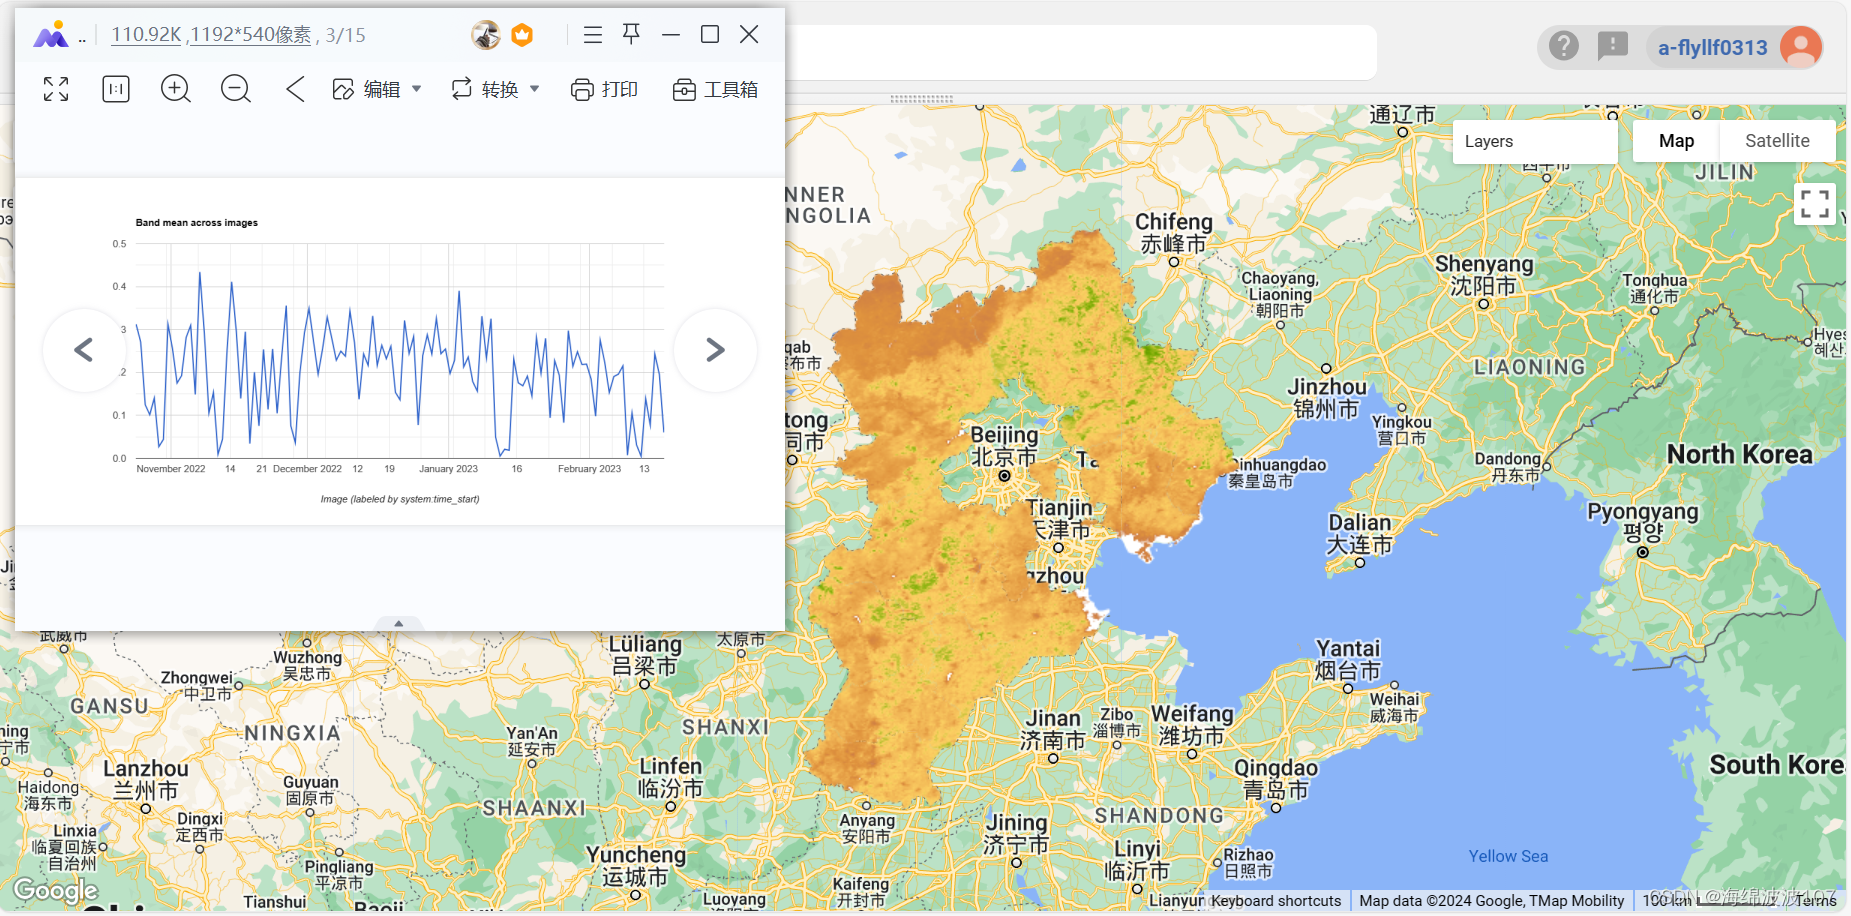Click the Jinzhou 锦州市 map label
The width and height of the screenshot is (1851, 916).
1327,398
